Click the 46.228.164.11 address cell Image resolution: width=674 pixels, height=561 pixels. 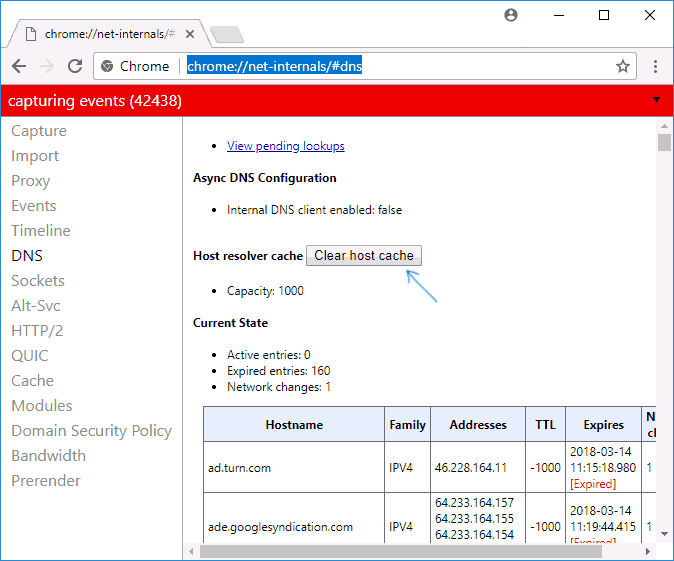(478, 467)
